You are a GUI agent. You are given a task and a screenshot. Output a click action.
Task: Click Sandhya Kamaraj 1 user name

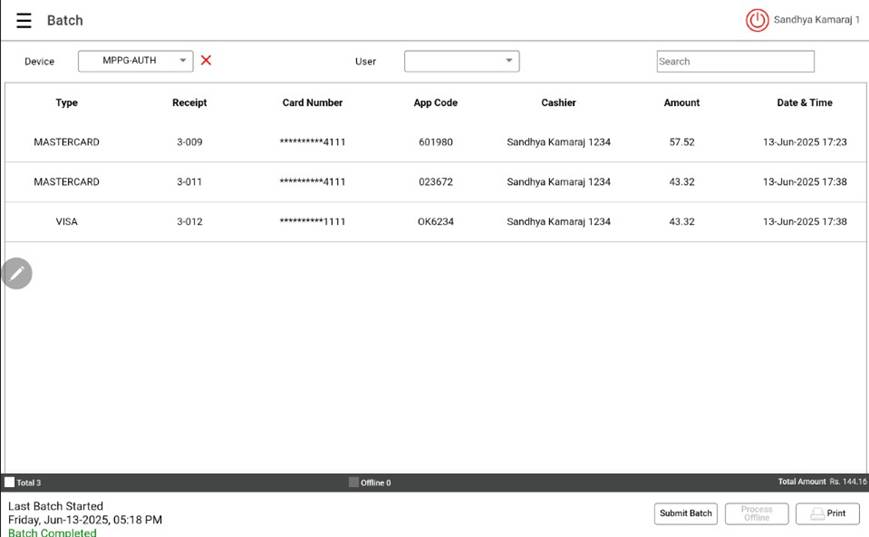(816, 20)
